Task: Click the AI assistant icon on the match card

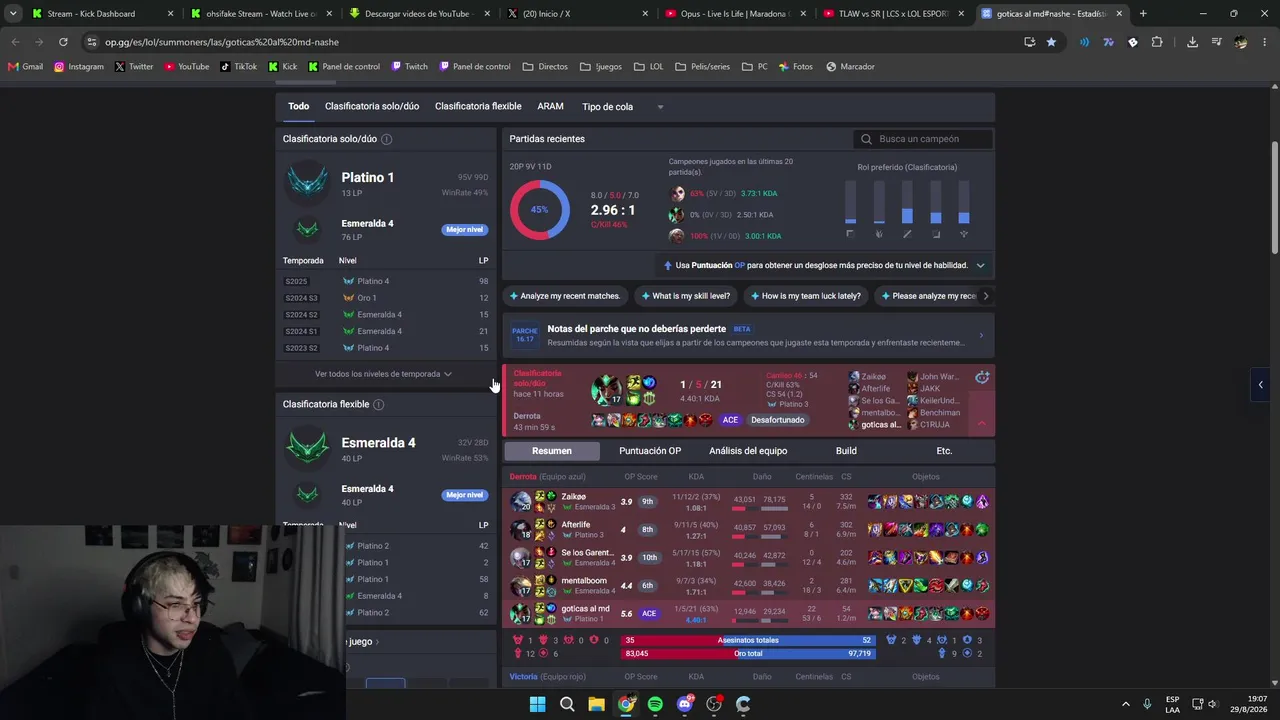Action: (x=982, y=377)
